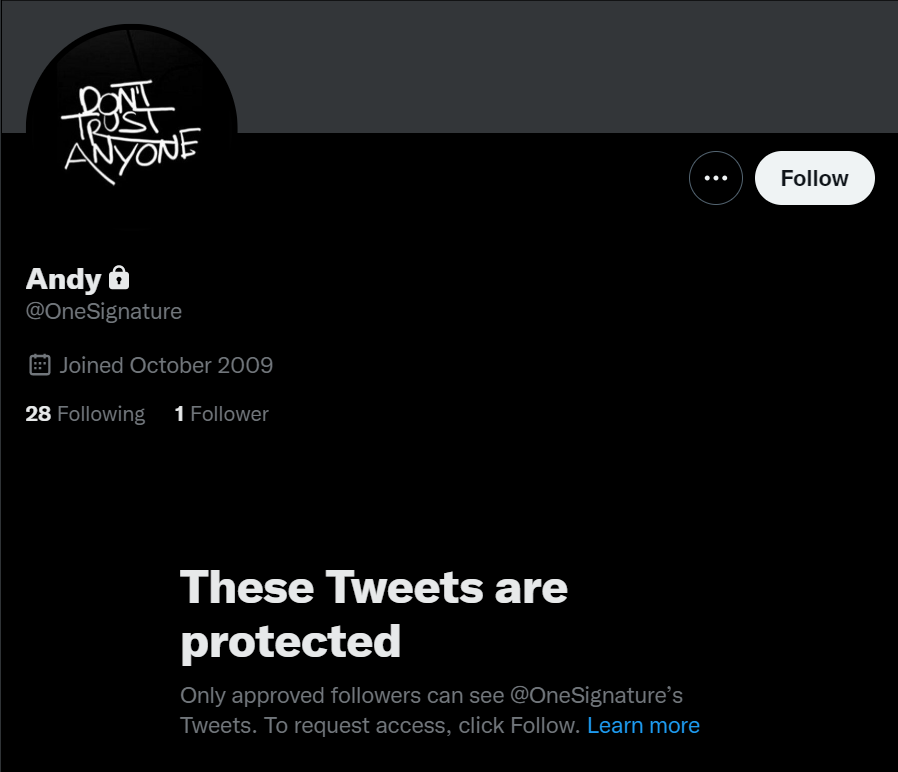Click the Follow button
Image resolution: width=898 pixels, height=772 pixels.
[814, 178]
